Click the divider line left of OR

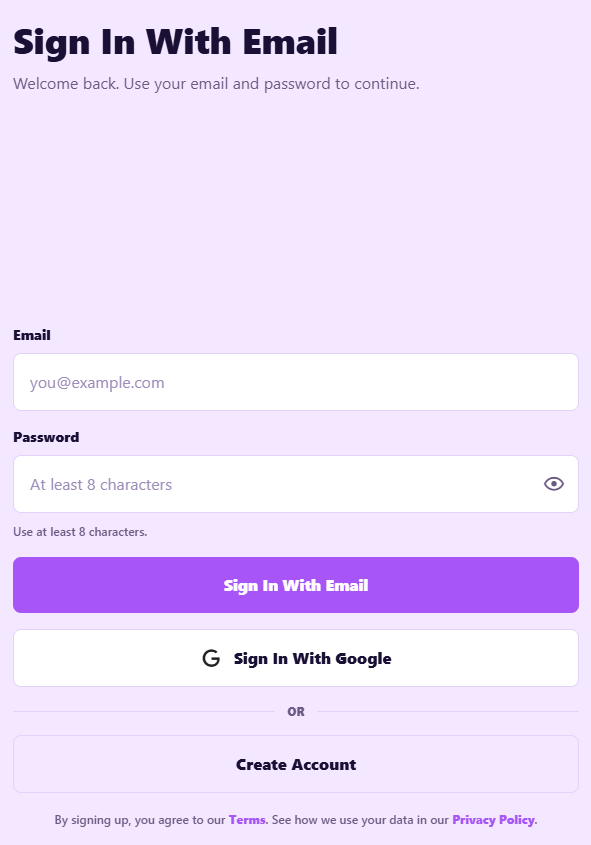coord(144,711)
